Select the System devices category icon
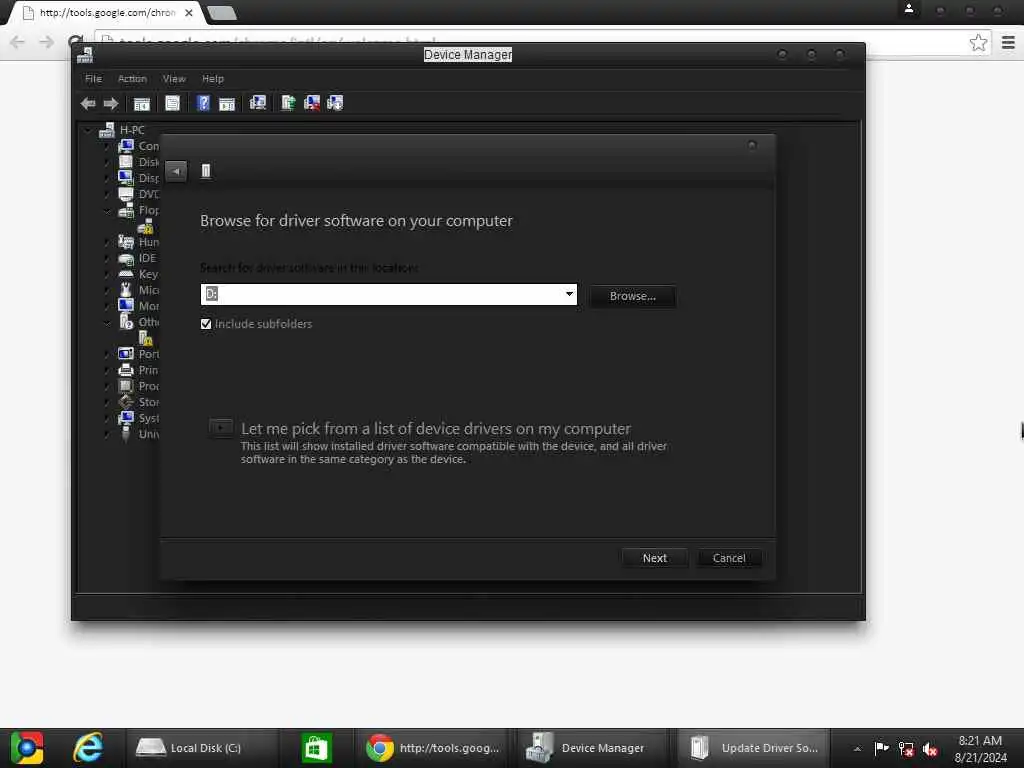Viewport: 1024px width, 768px height. 126,418
